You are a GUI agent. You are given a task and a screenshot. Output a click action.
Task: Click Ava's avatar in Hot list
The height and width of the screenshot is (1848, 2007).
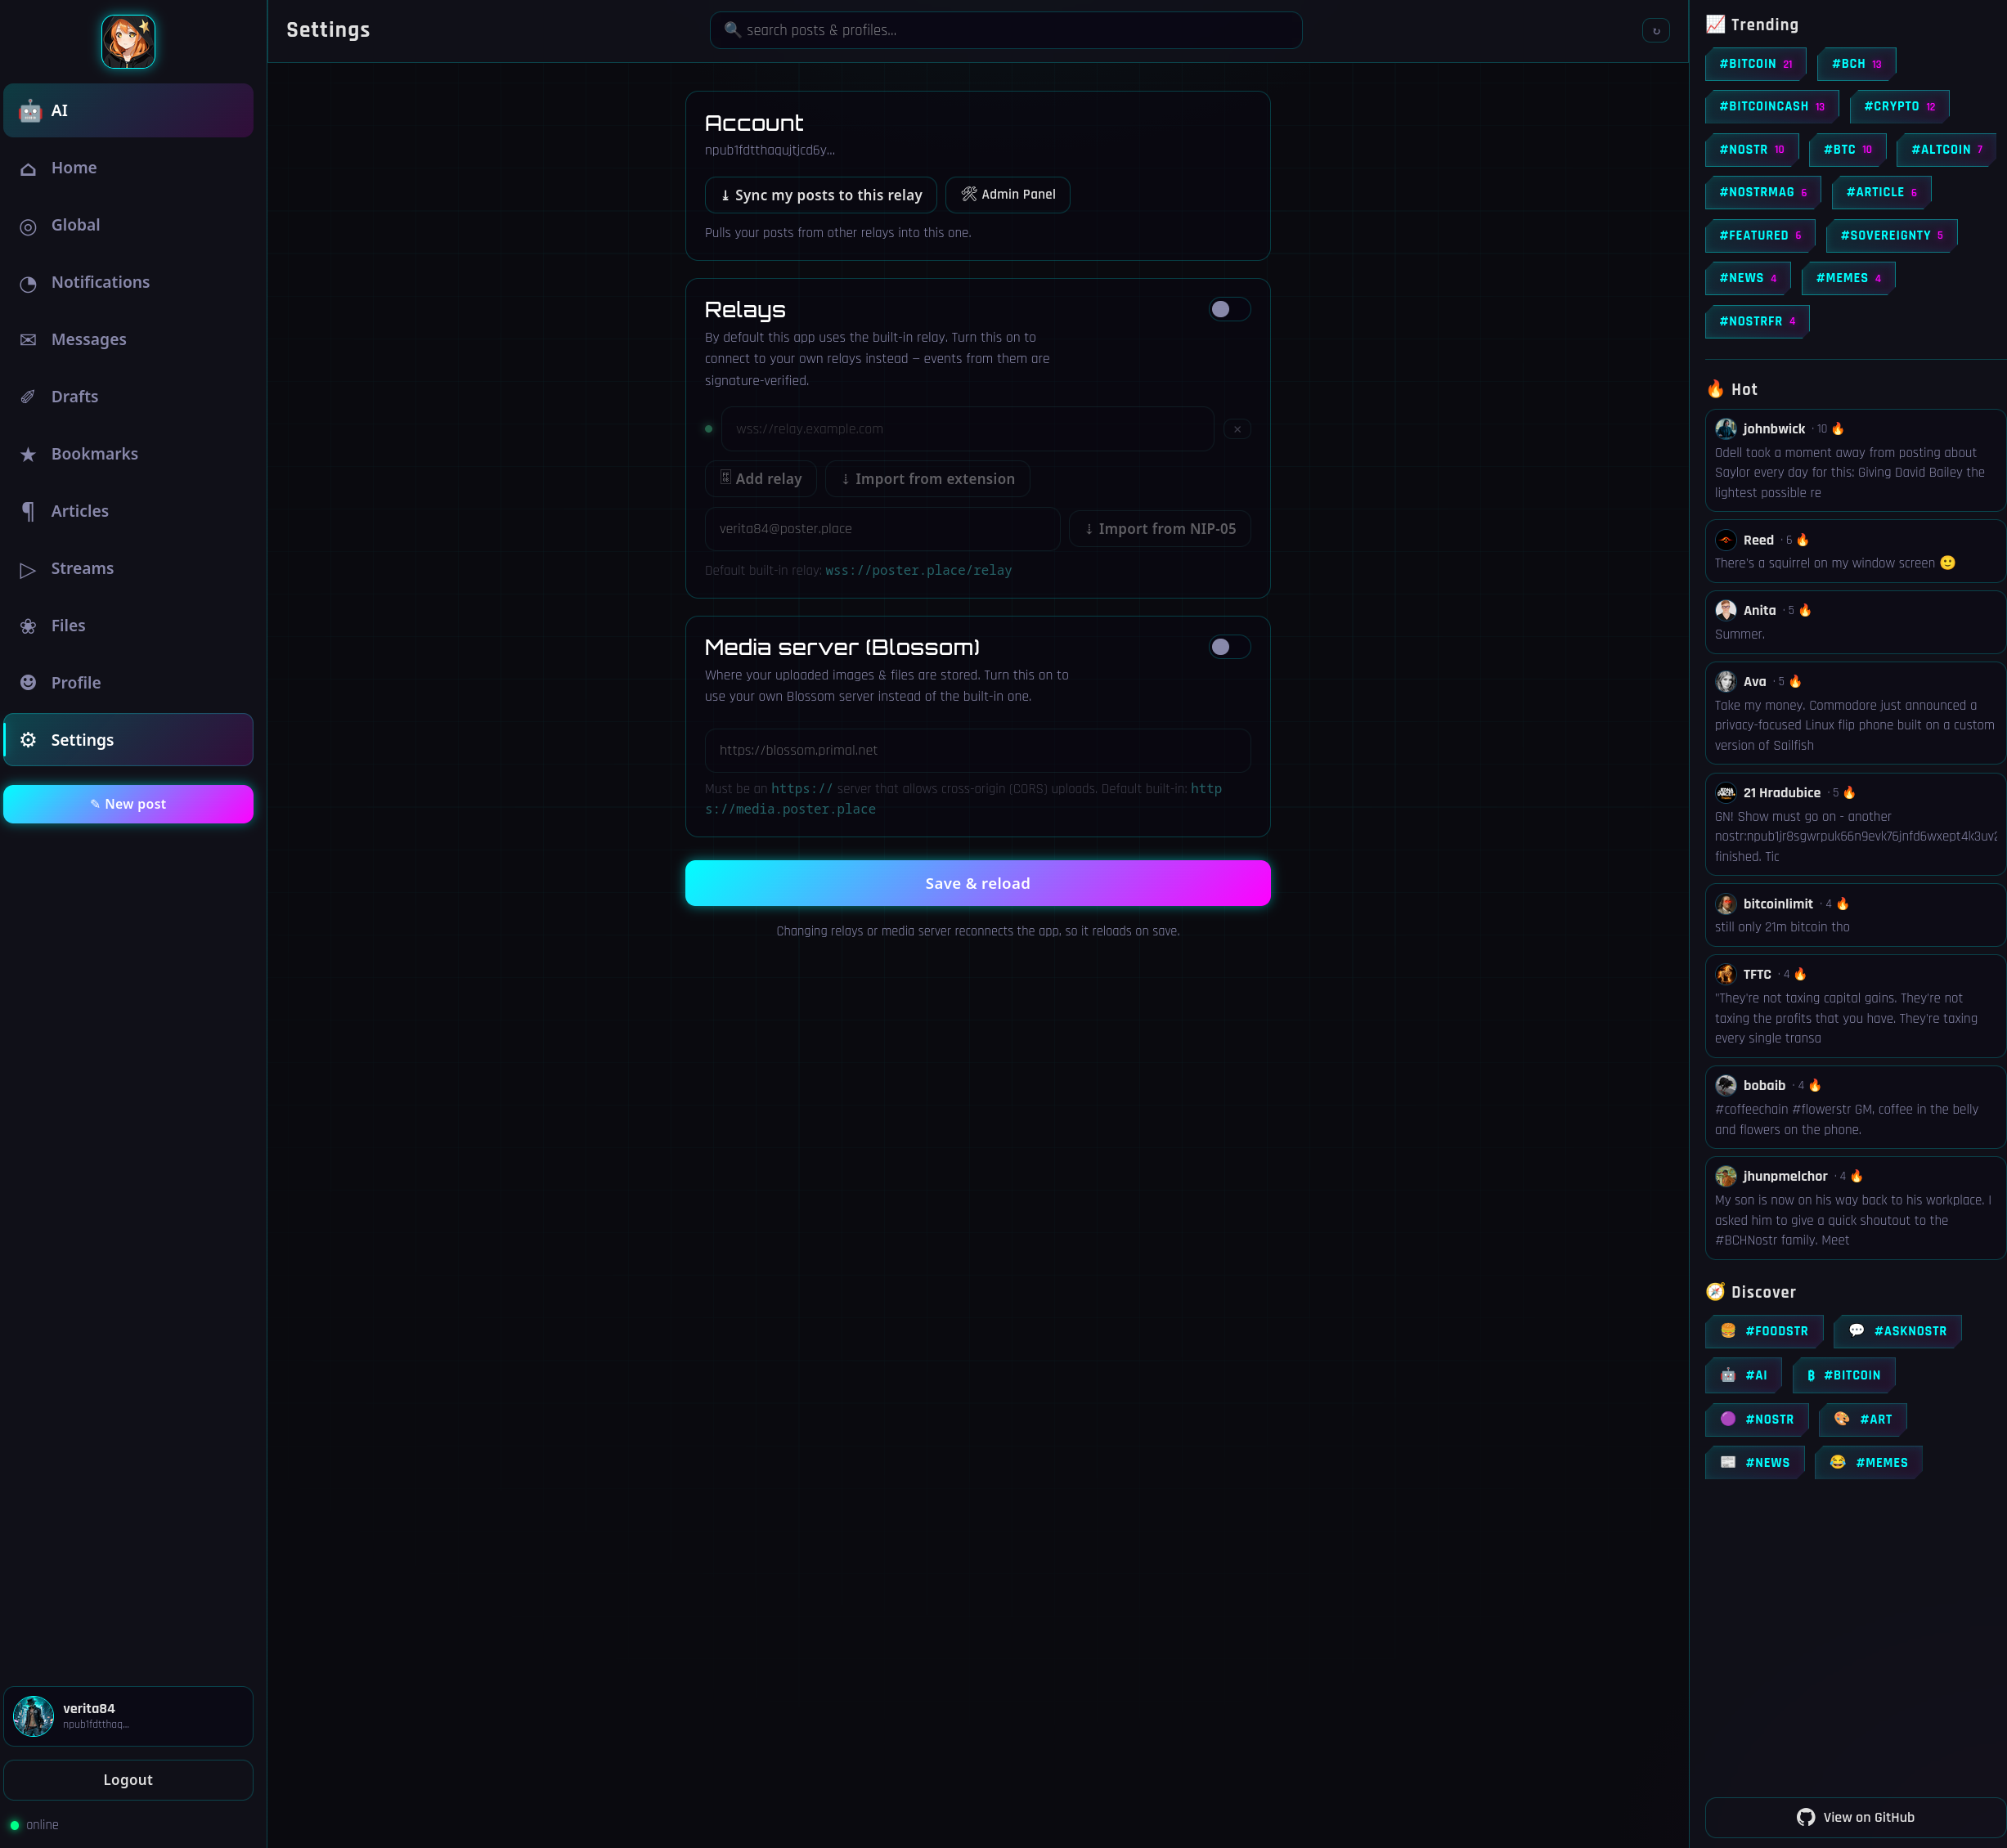coord(1726,682)
